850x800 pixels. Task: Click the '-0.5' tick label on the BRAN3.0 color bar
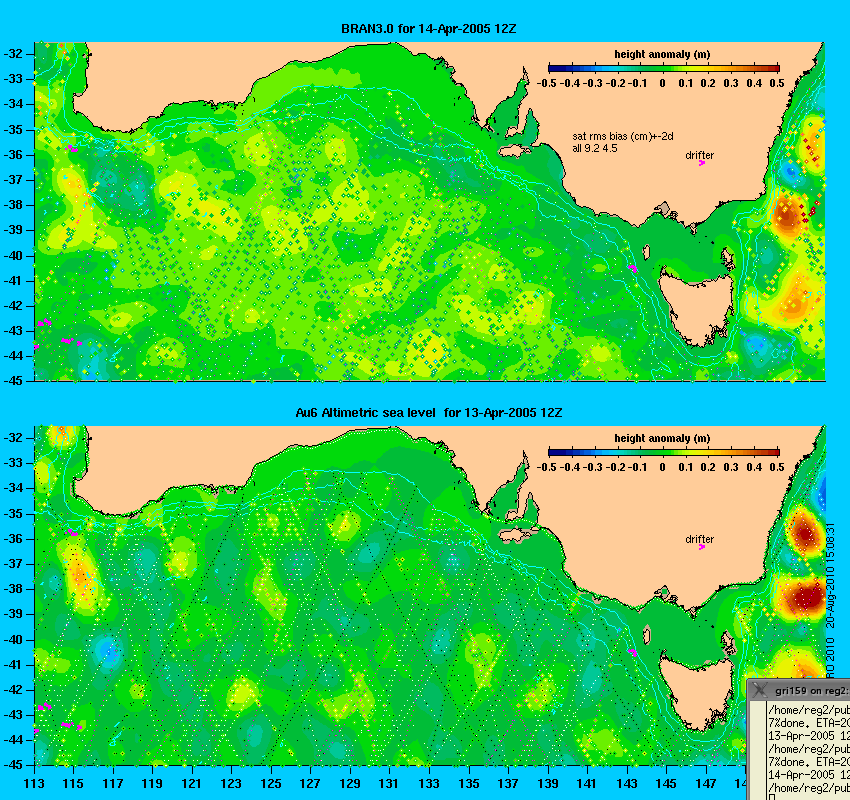546,83
